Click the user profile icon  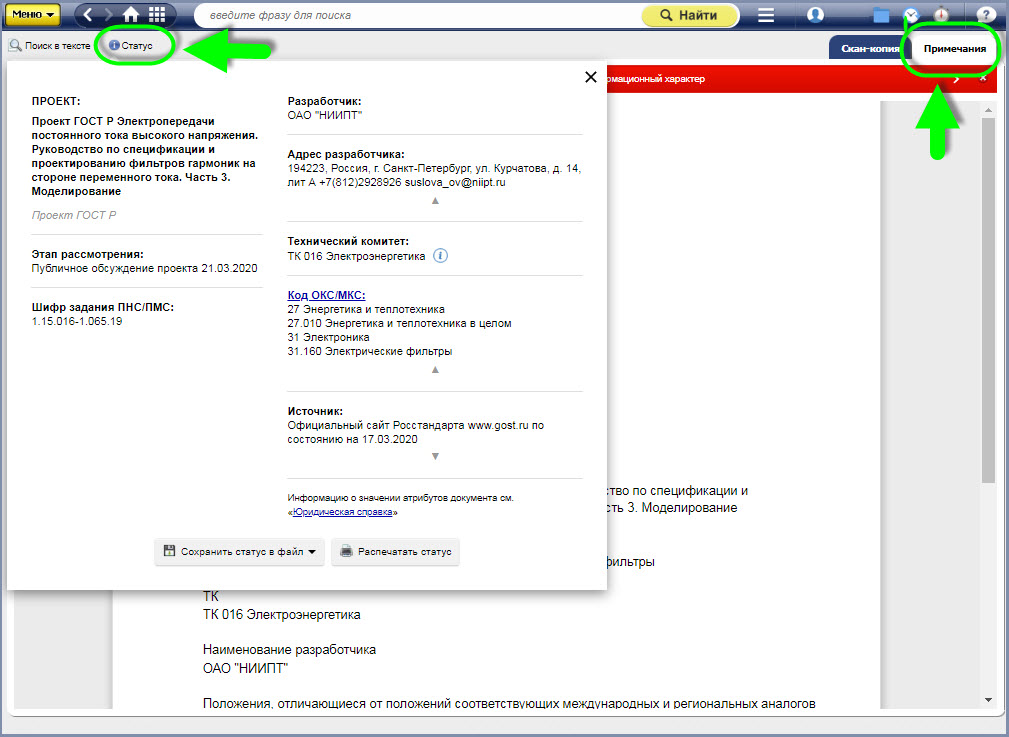(815, 15)
